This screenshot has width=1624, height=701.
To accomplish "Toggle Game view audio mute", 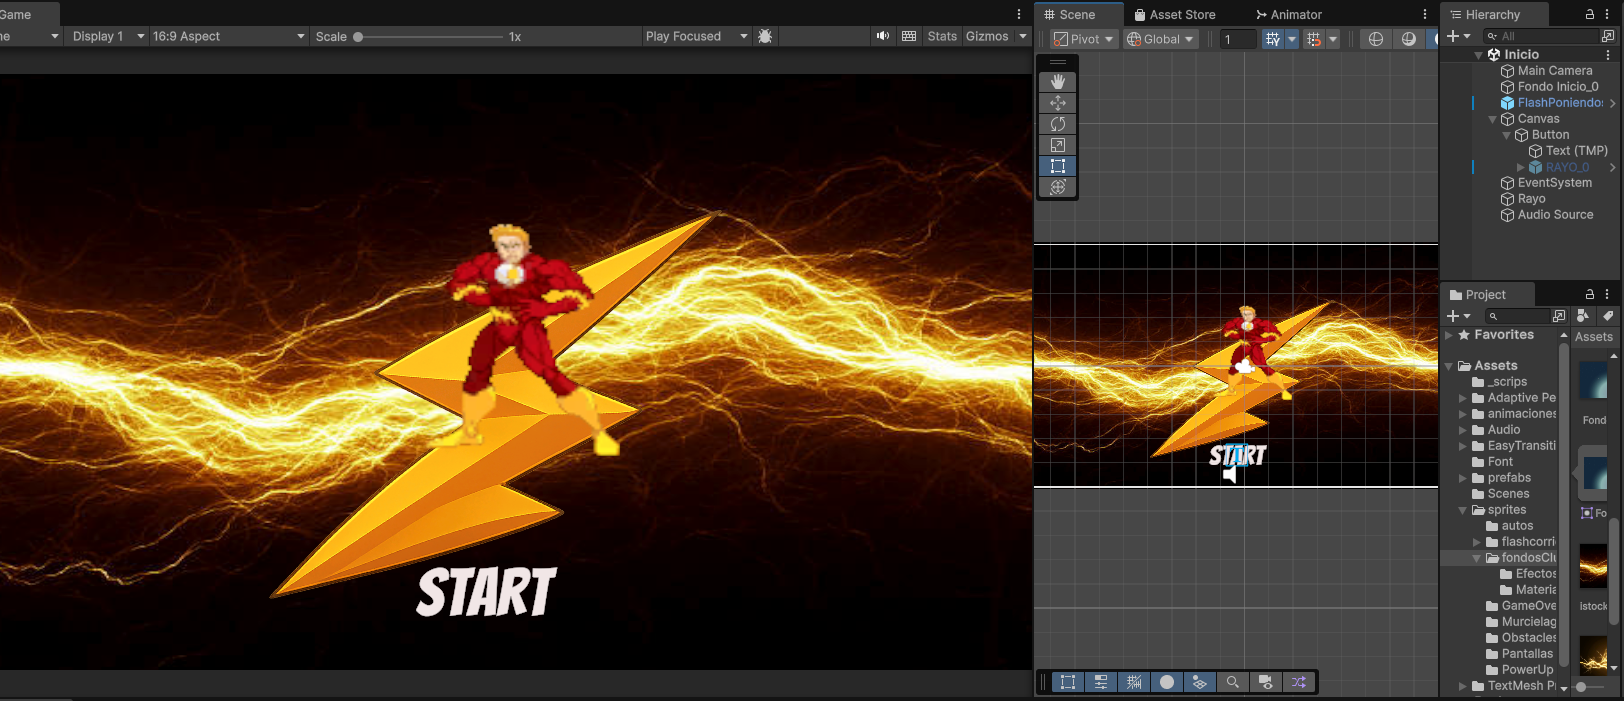I will (882, 36).
